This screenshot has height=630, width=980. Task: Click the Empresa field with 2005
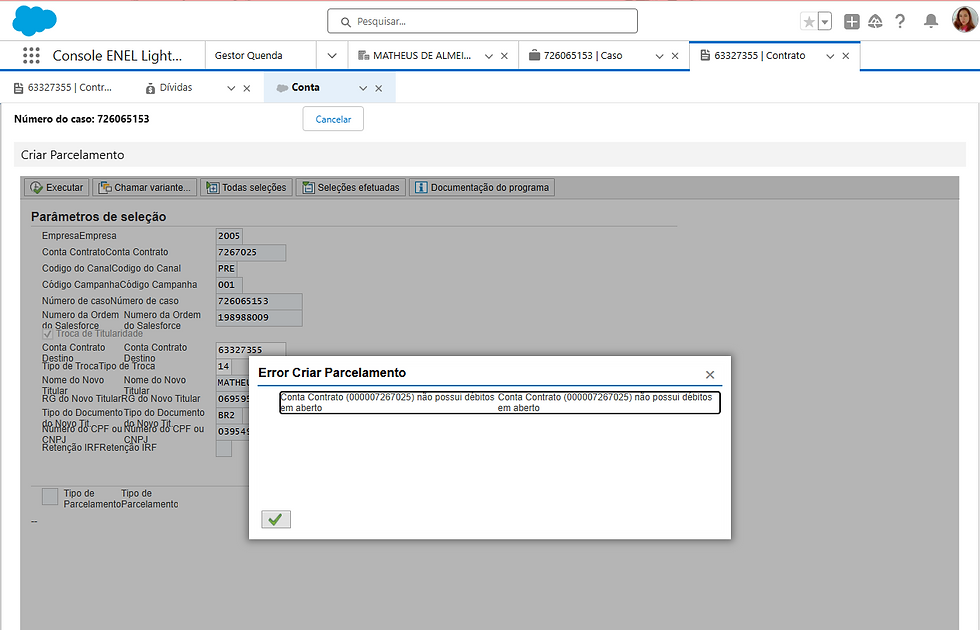229,236
